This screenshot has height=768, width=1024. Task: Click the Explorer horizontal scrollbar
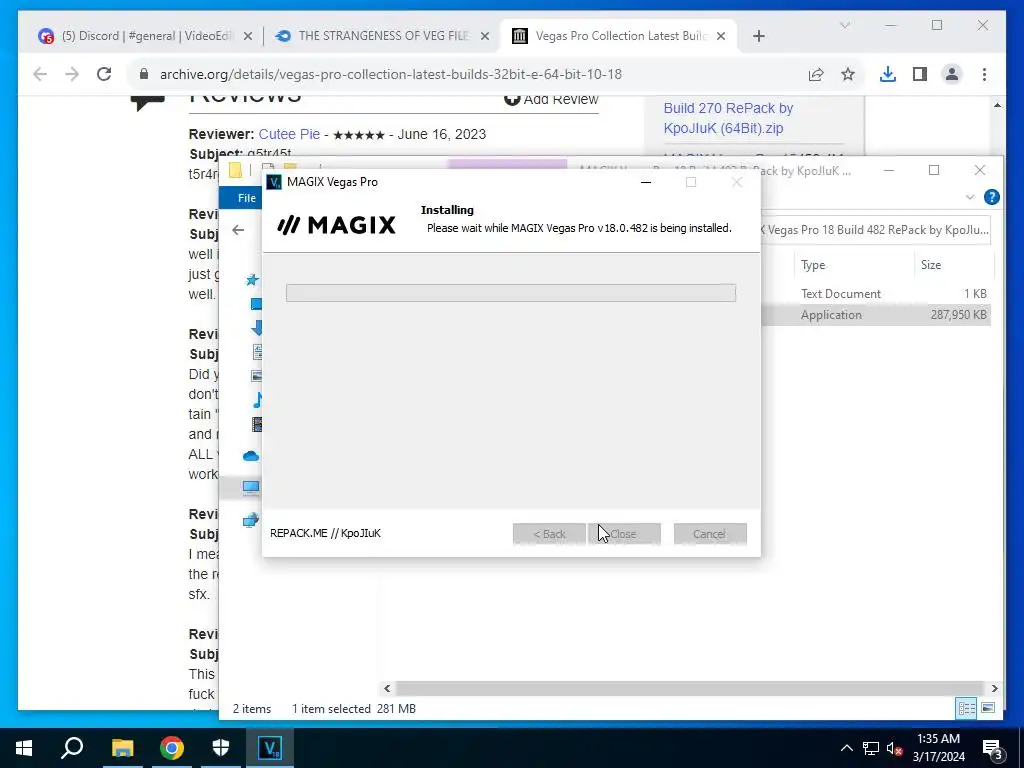click(x=690, y=688)
